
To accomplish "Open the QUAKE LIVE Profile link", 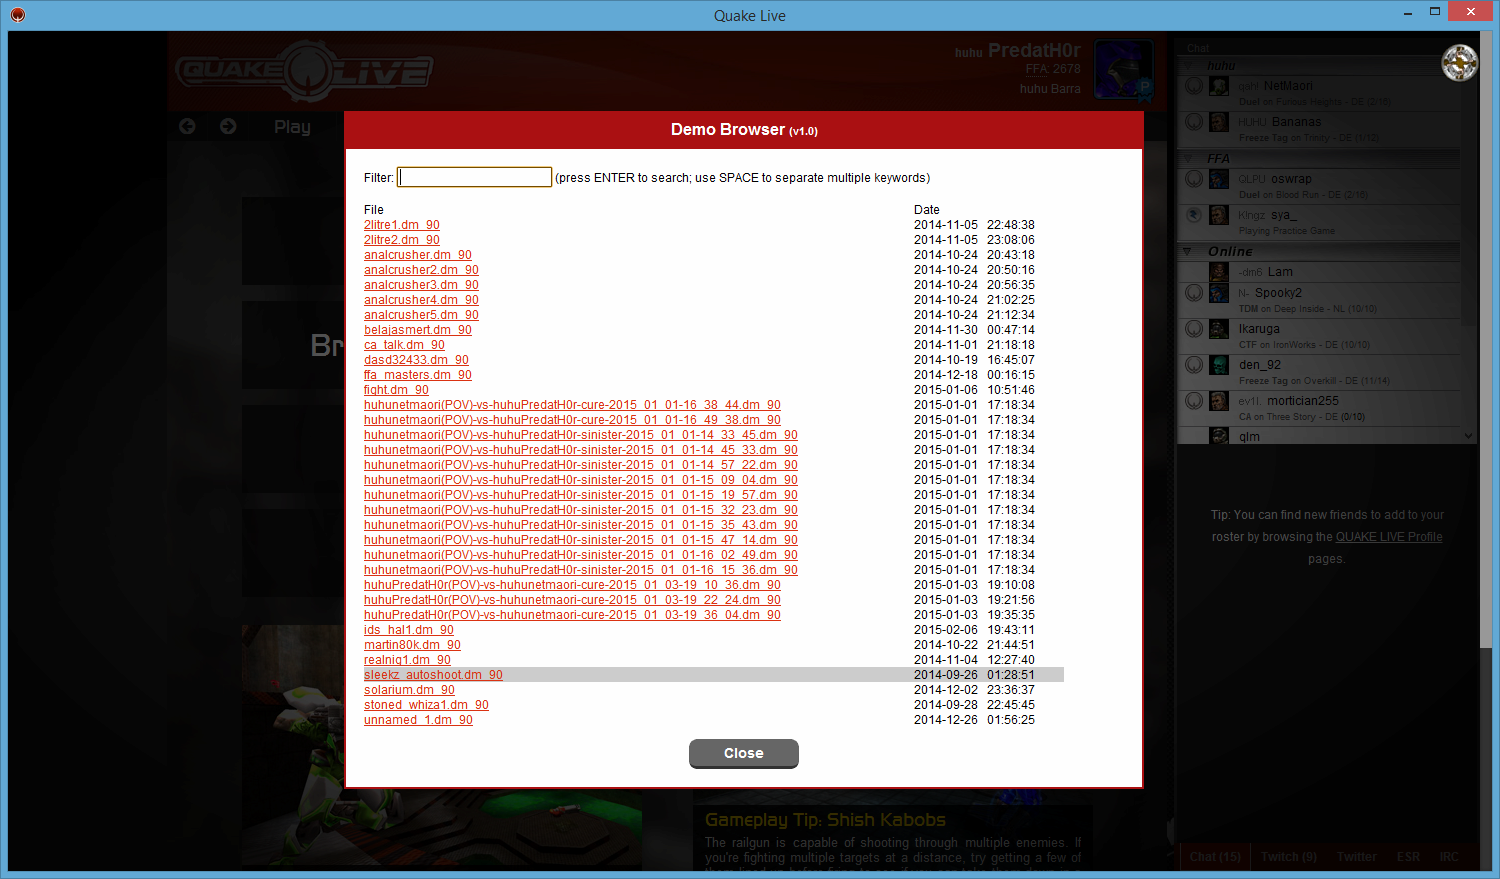I will pos(1389,537).
